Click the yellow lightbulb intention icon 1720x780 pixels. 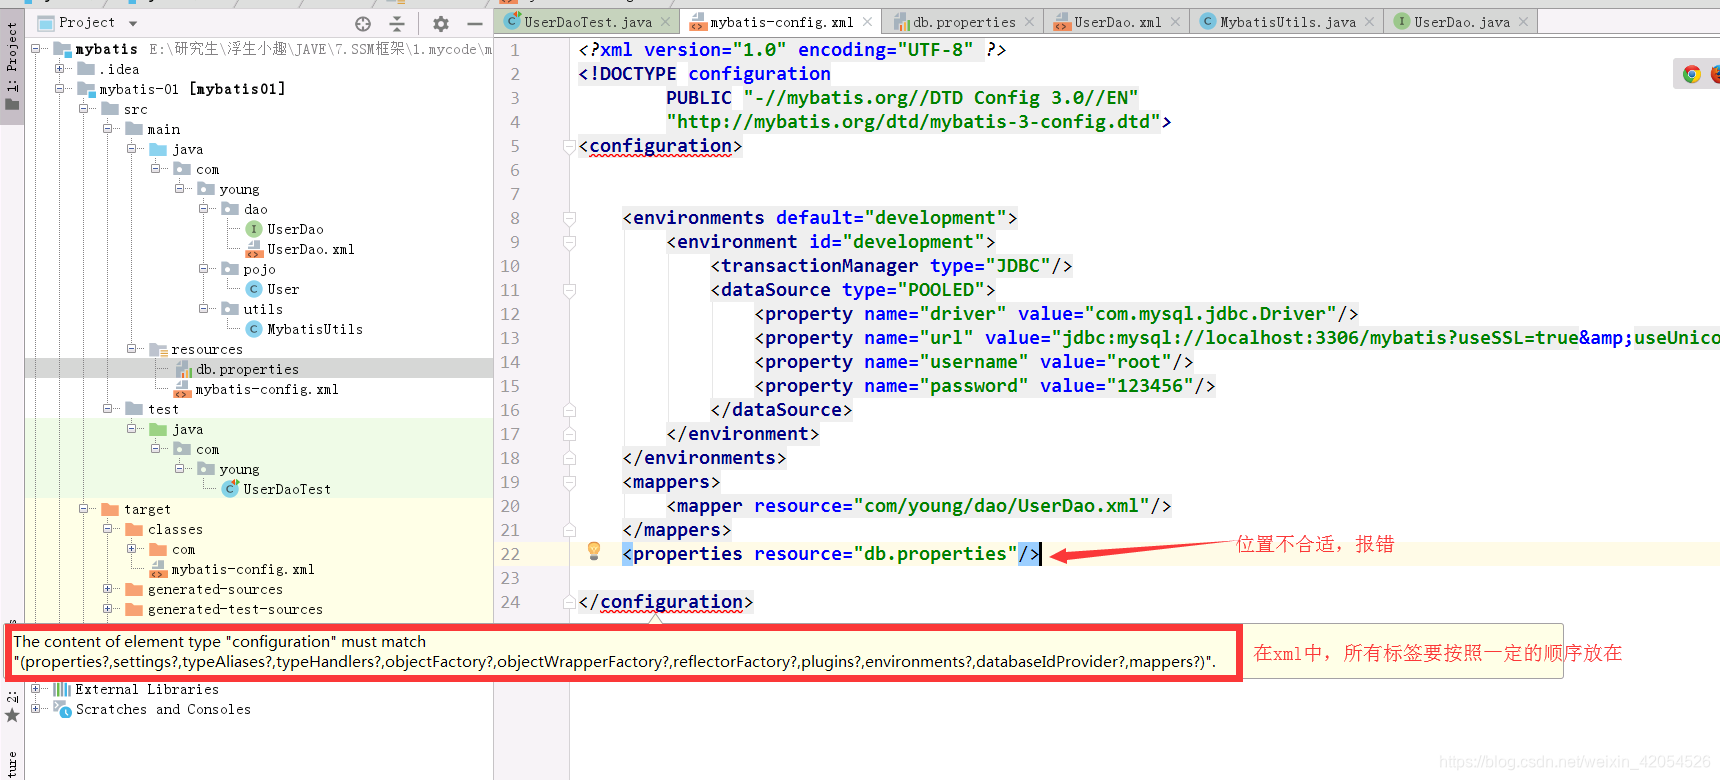coord(594,550)
